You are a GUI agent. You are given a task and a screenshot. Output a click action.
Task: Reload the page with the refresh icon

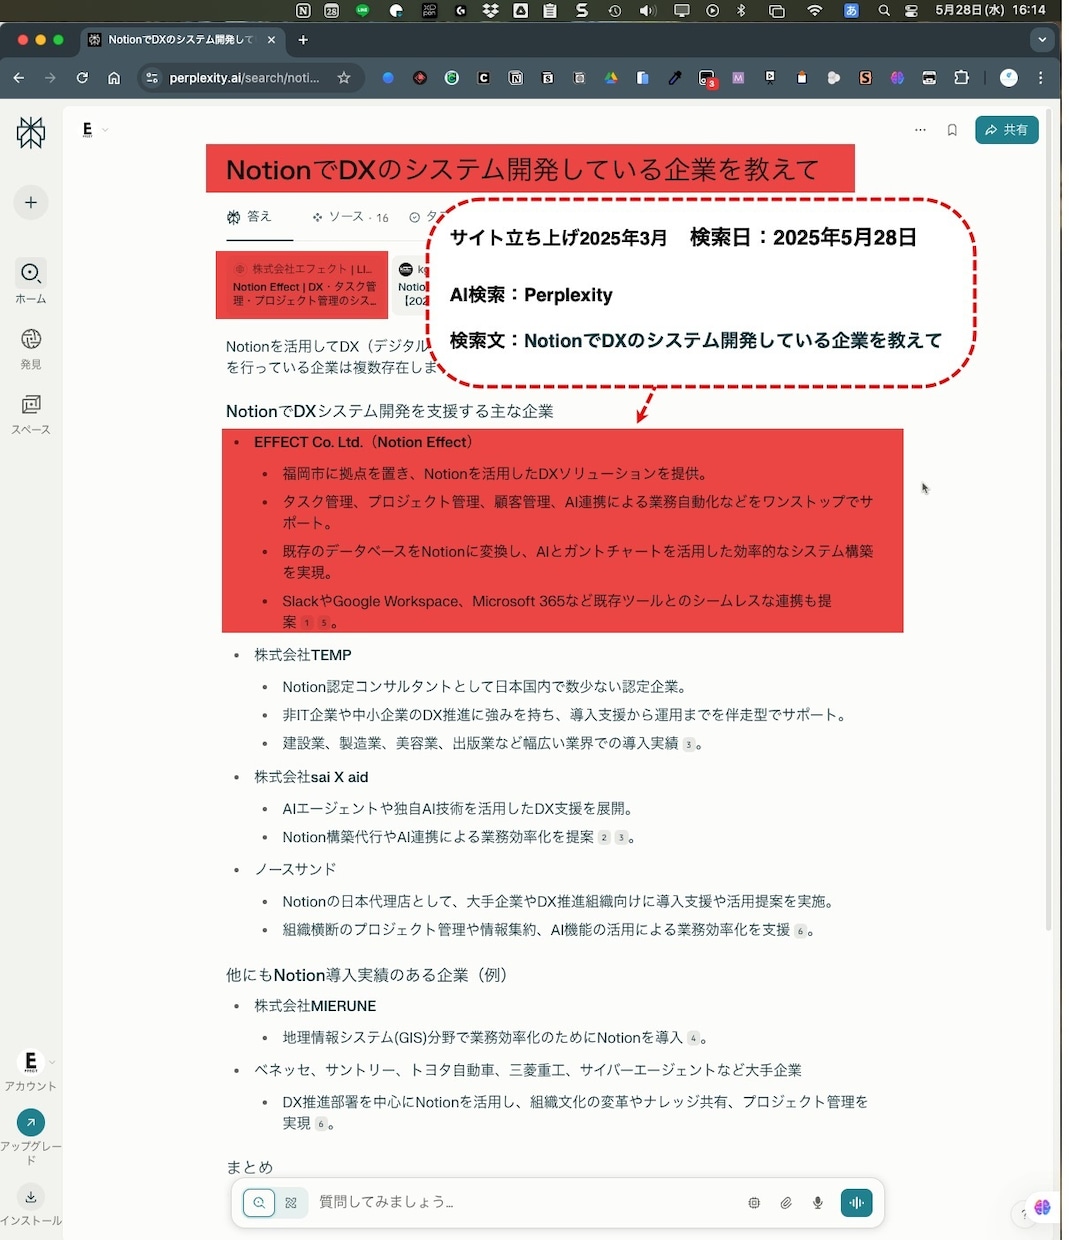click(82, 78)
